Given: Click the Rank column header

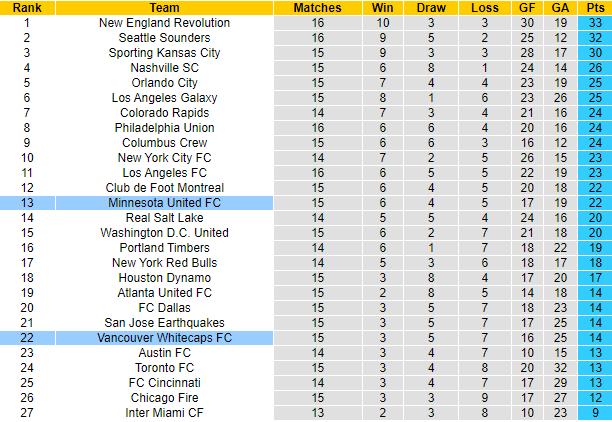Looking at the screenshot, I should [x=27, y=8].
